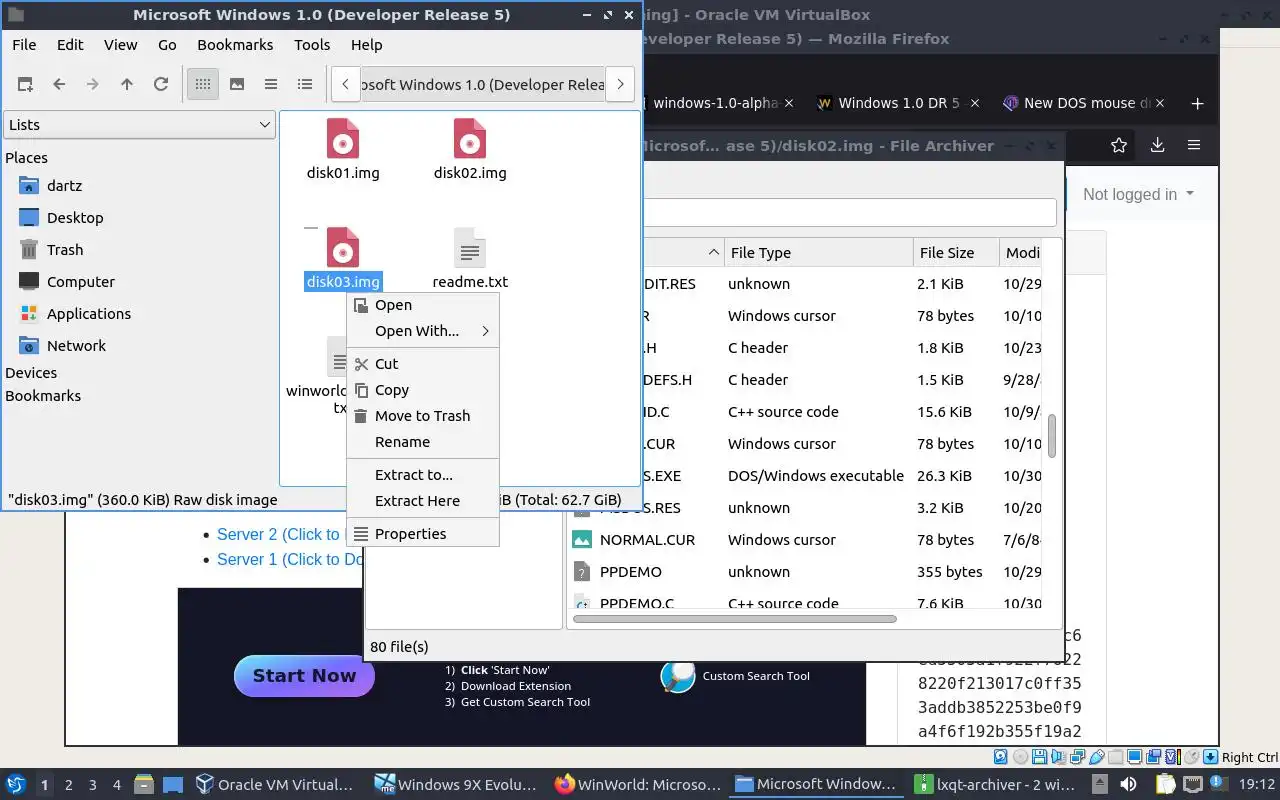The width and height of the screenshot is (1280, 800).
Task: Open LXQt application menu
Action: click(x=16, y=785)
